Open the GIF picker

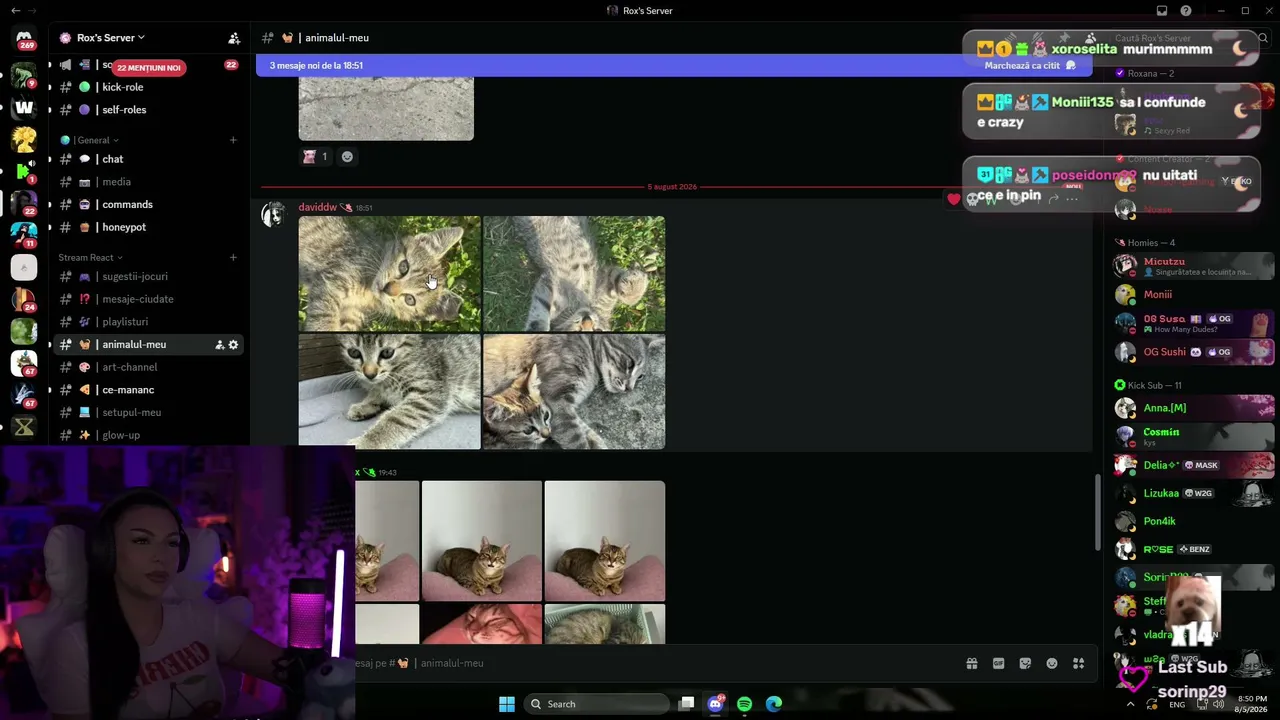998,663
